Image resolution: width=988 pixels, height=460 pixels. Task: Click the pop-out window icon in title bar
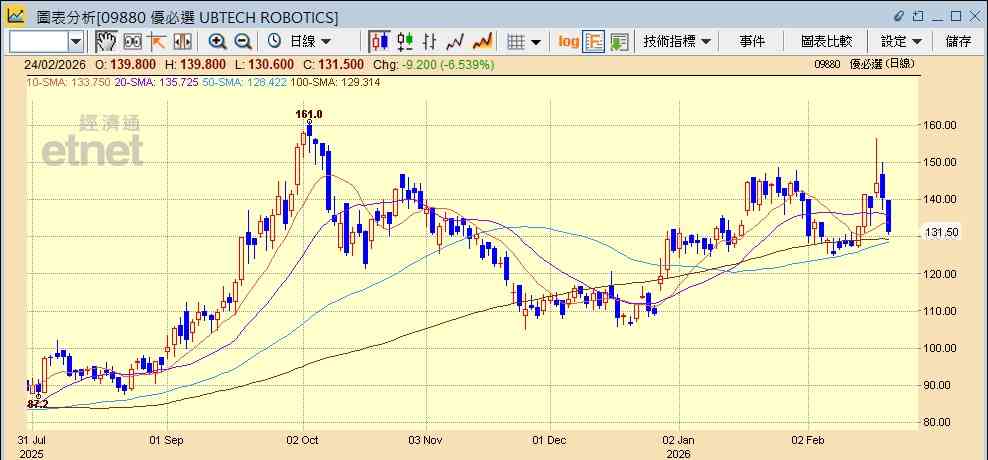tap(919, 16)
